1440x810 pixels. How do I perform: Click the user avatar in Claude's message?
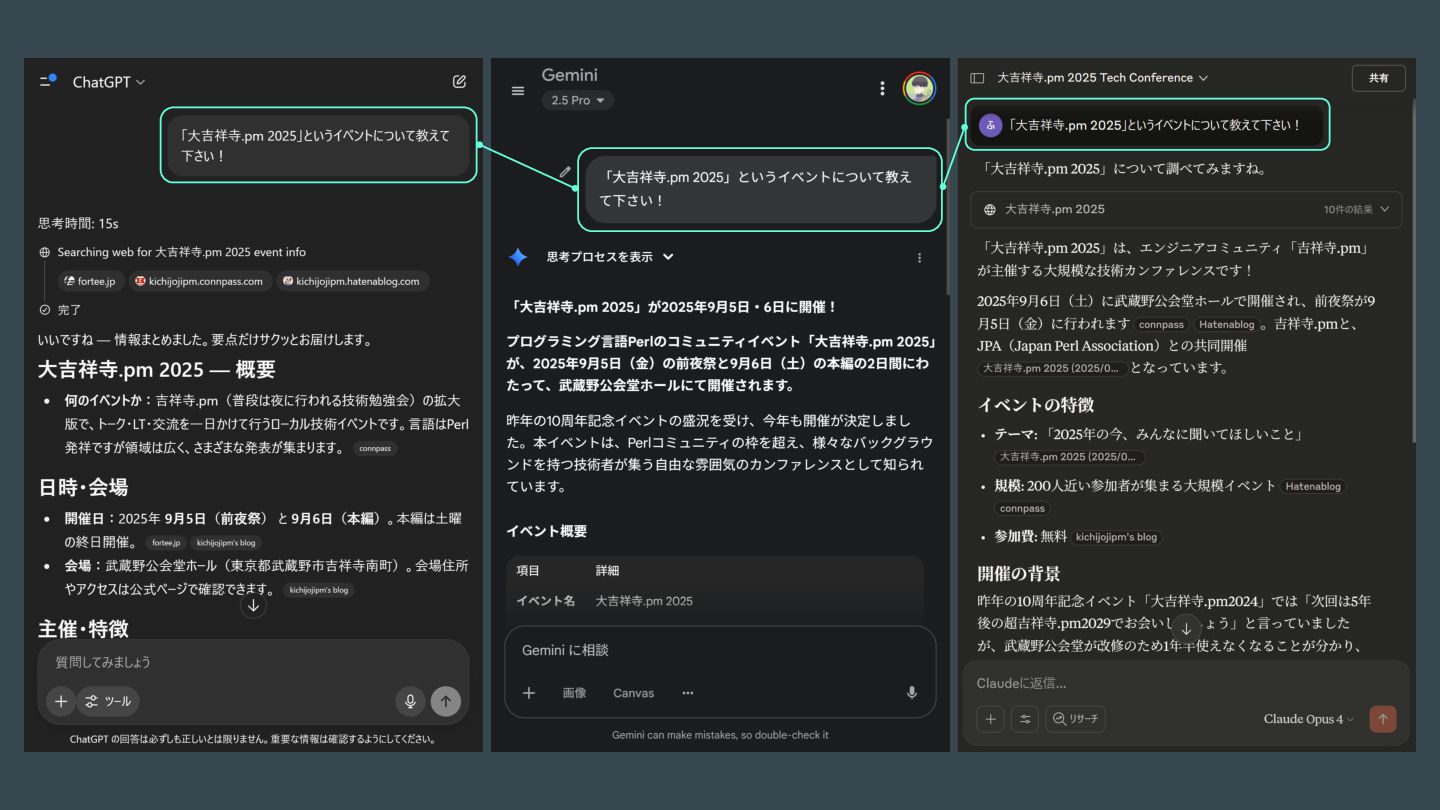990,125
